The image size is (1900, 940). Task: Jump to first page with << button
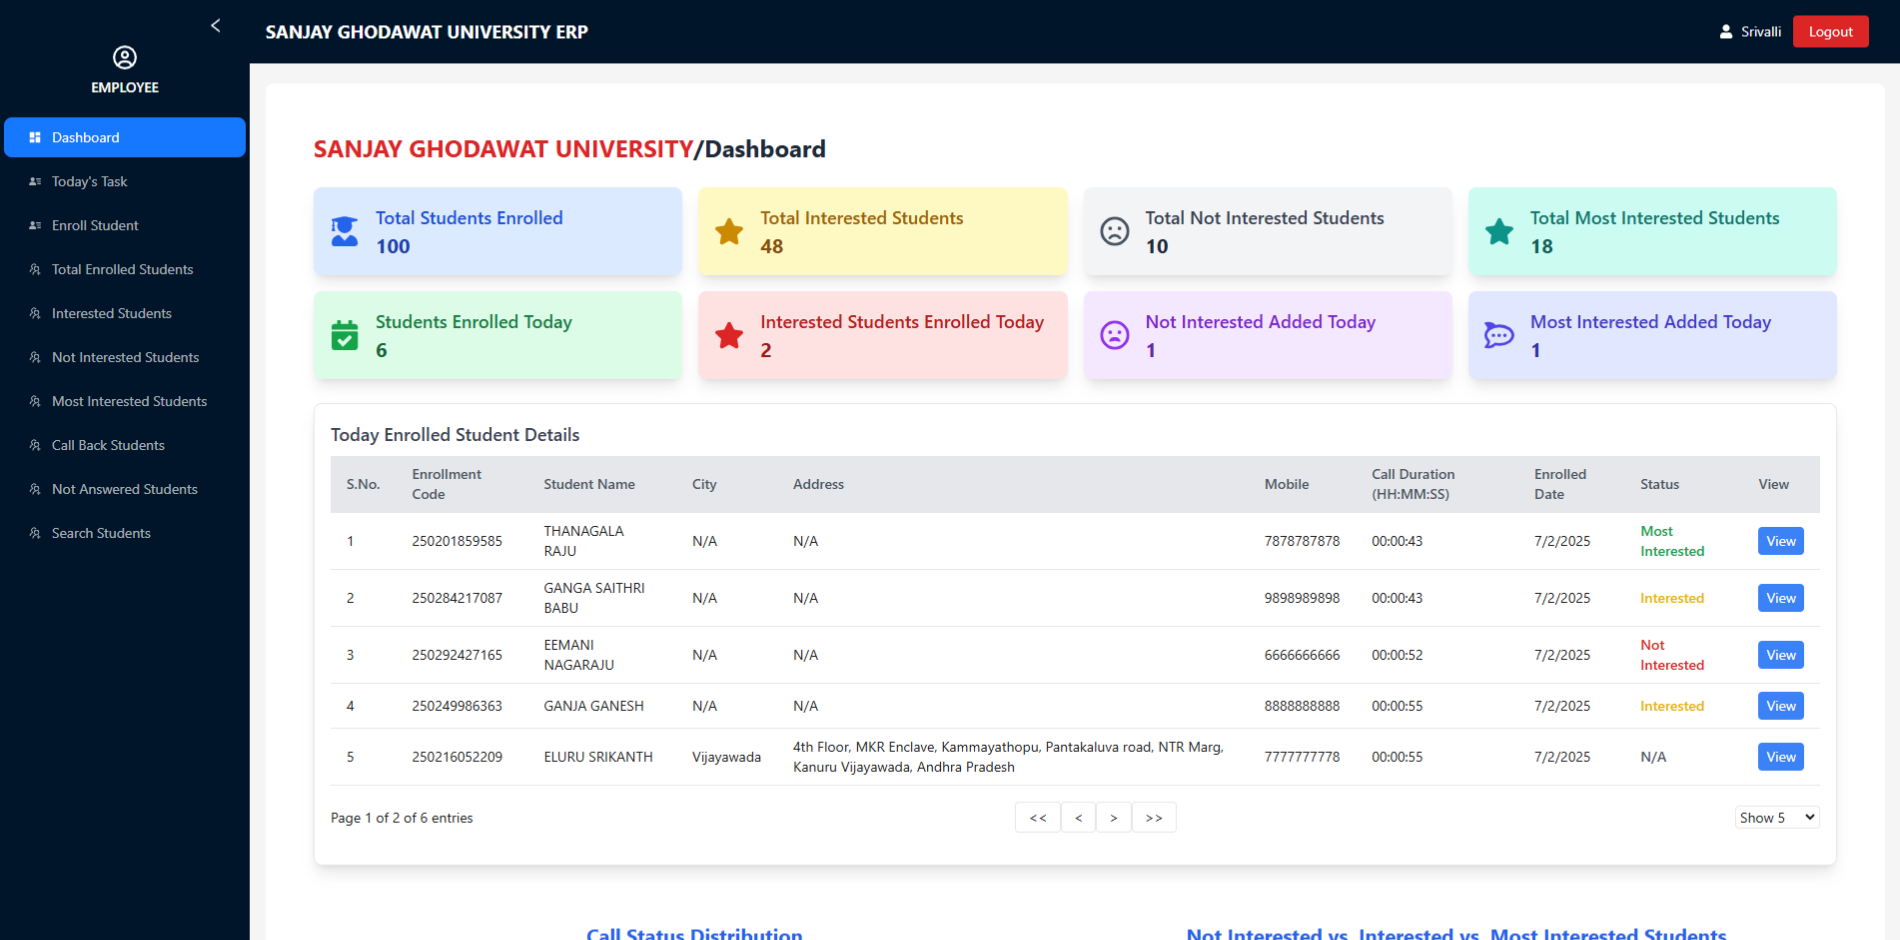[1038, 818]
